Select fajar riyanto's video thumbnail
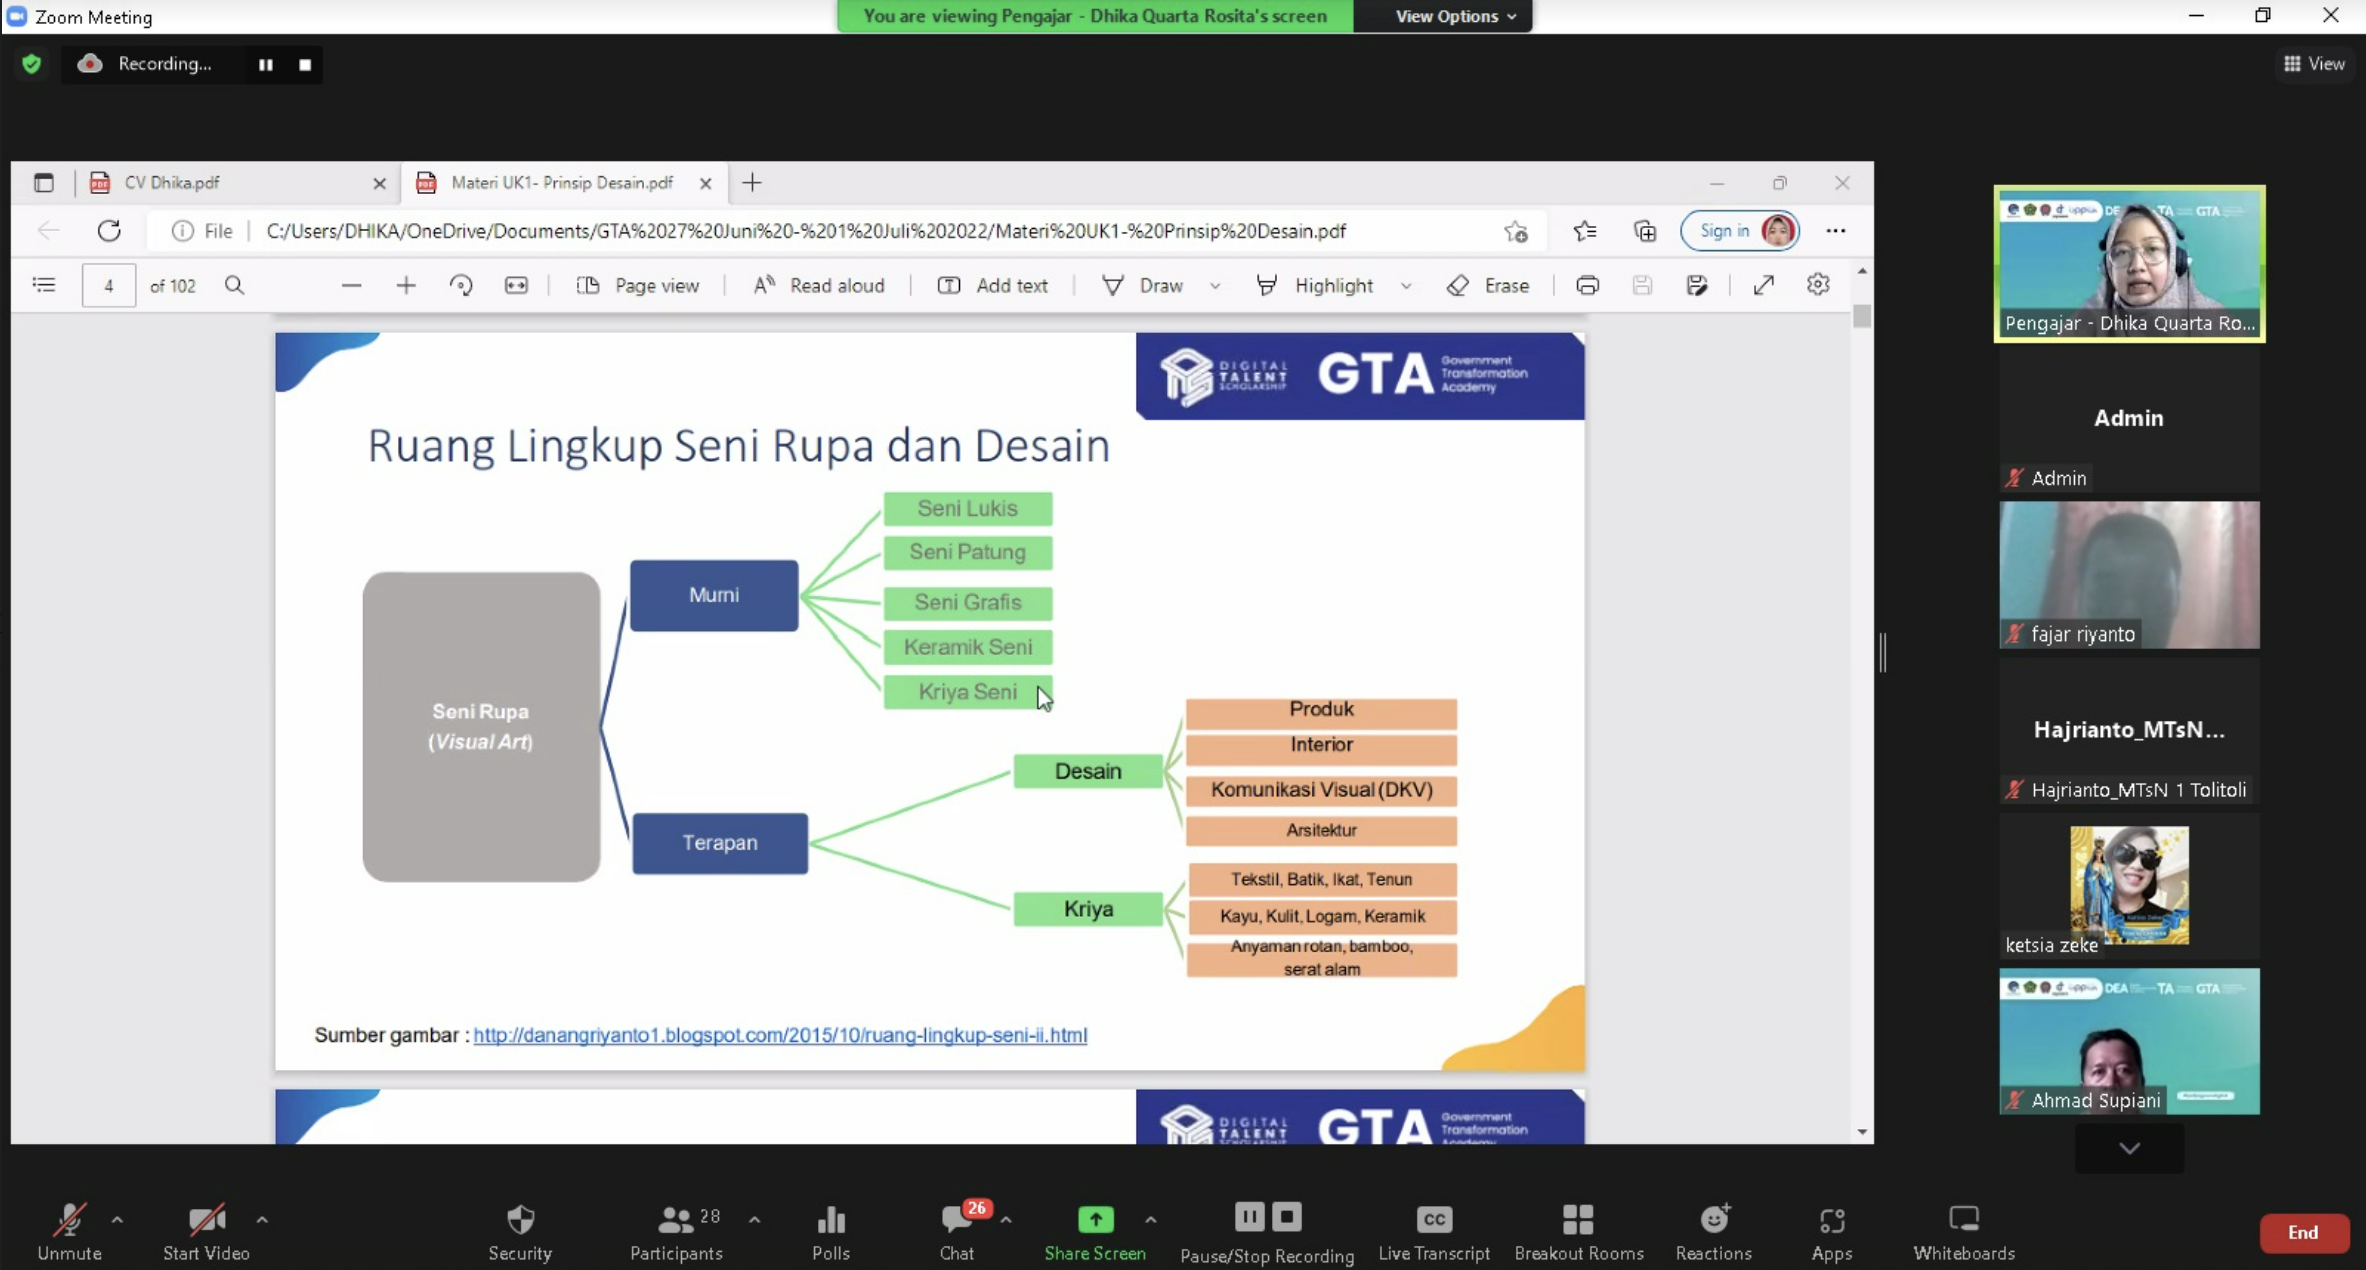 [2129, 574]
